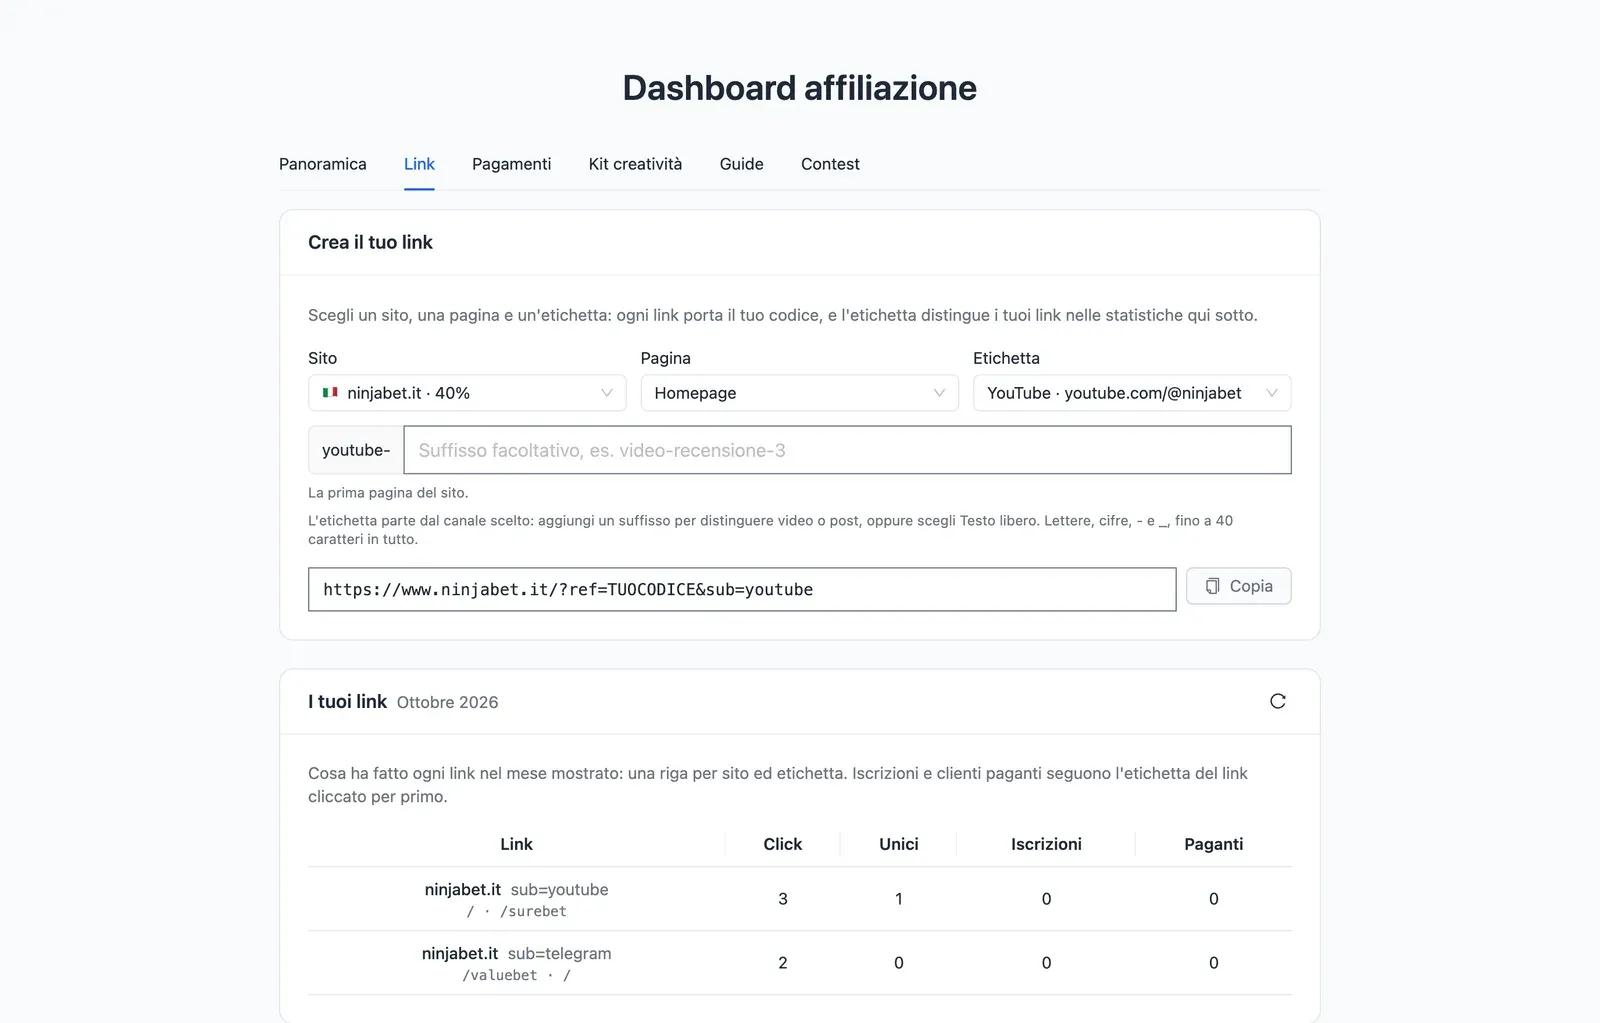This screenshot has width=1600, height=1023.
Task: Click the Unici value 1 in youtube row
Action: [898, 899]
